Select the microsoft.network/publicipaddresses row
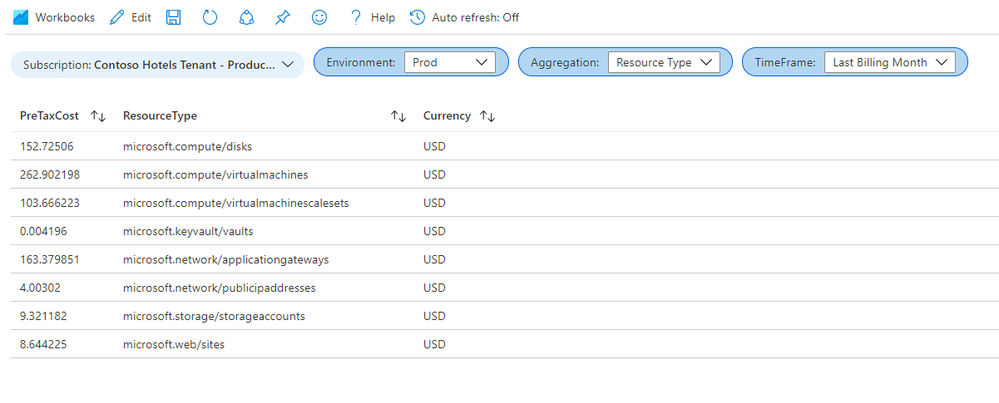Image resolution: width=999 pixels, height=403 pixels. tap(505, 288)
